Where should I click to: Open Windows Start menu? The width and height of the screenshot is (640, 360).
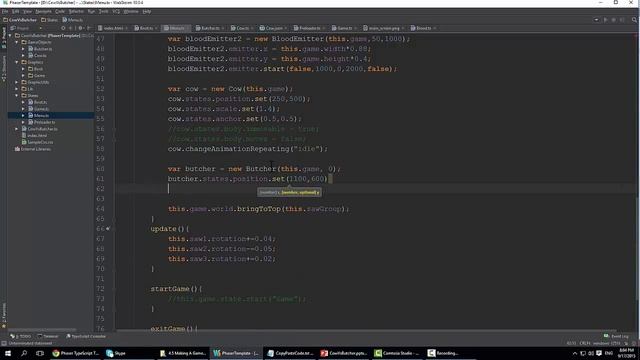pos(8,353)
